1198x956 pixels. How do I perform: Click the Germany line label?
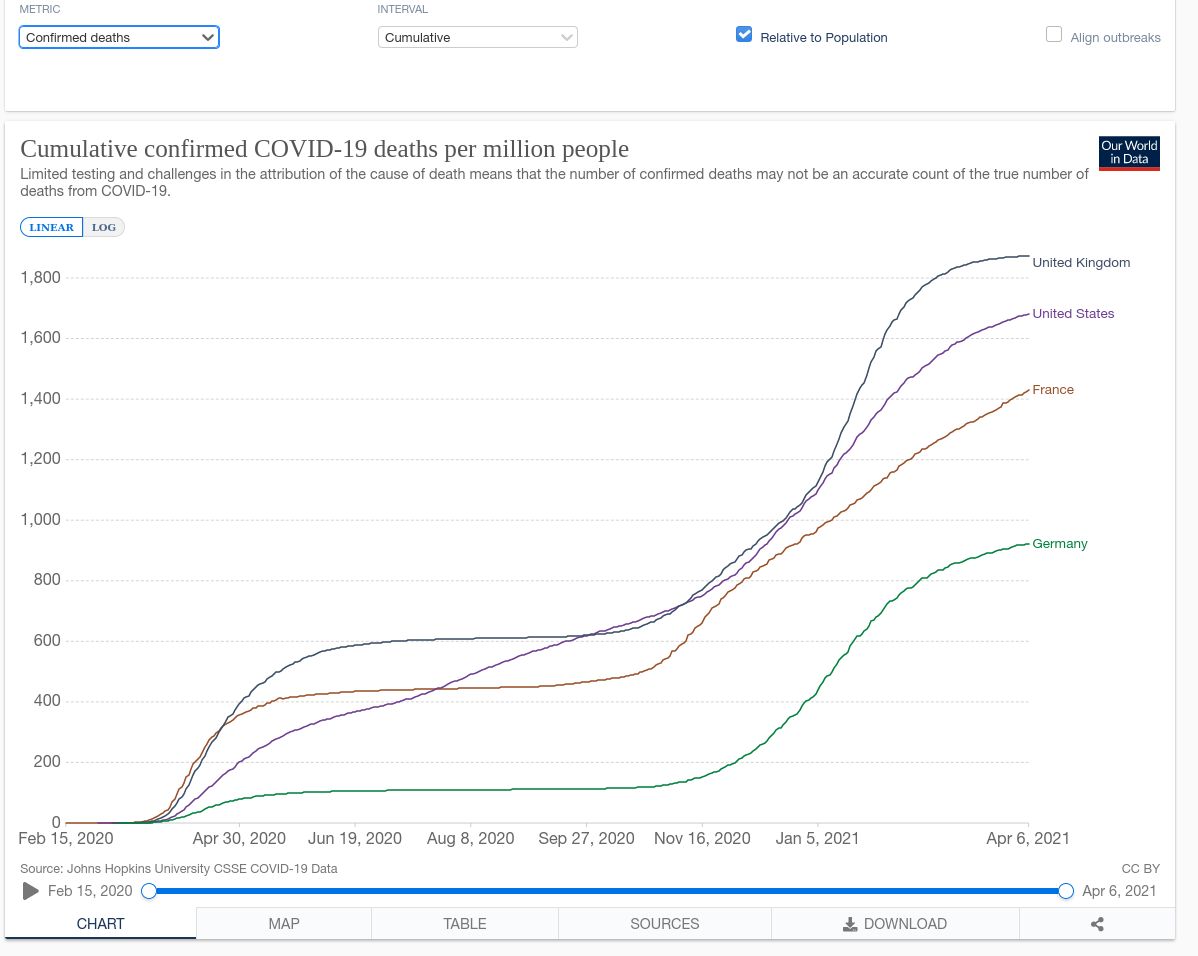point(1059,544)
